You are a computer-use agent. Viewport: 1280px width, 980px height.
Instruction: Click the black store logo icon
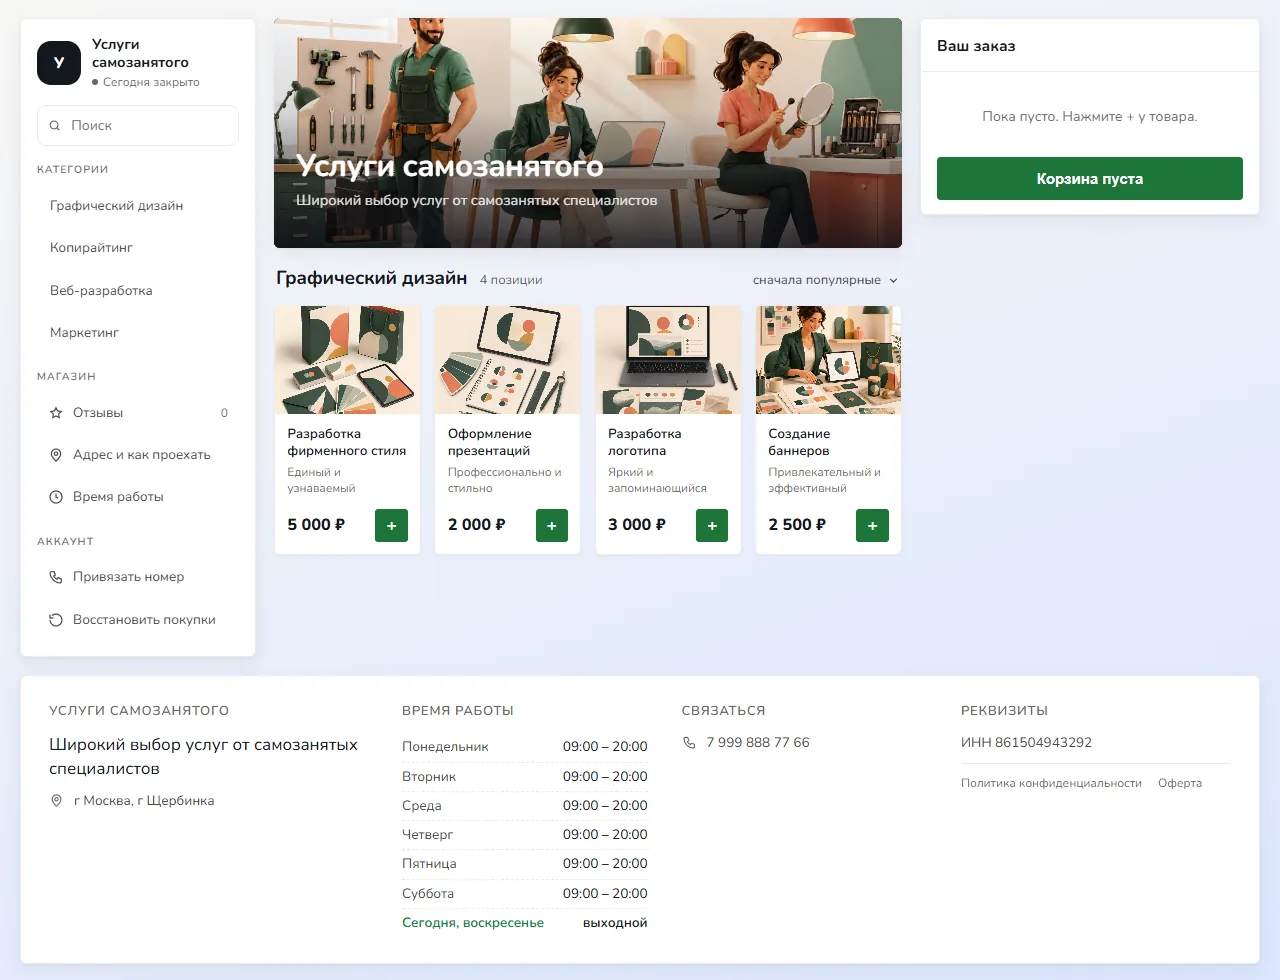pos(59,63)
